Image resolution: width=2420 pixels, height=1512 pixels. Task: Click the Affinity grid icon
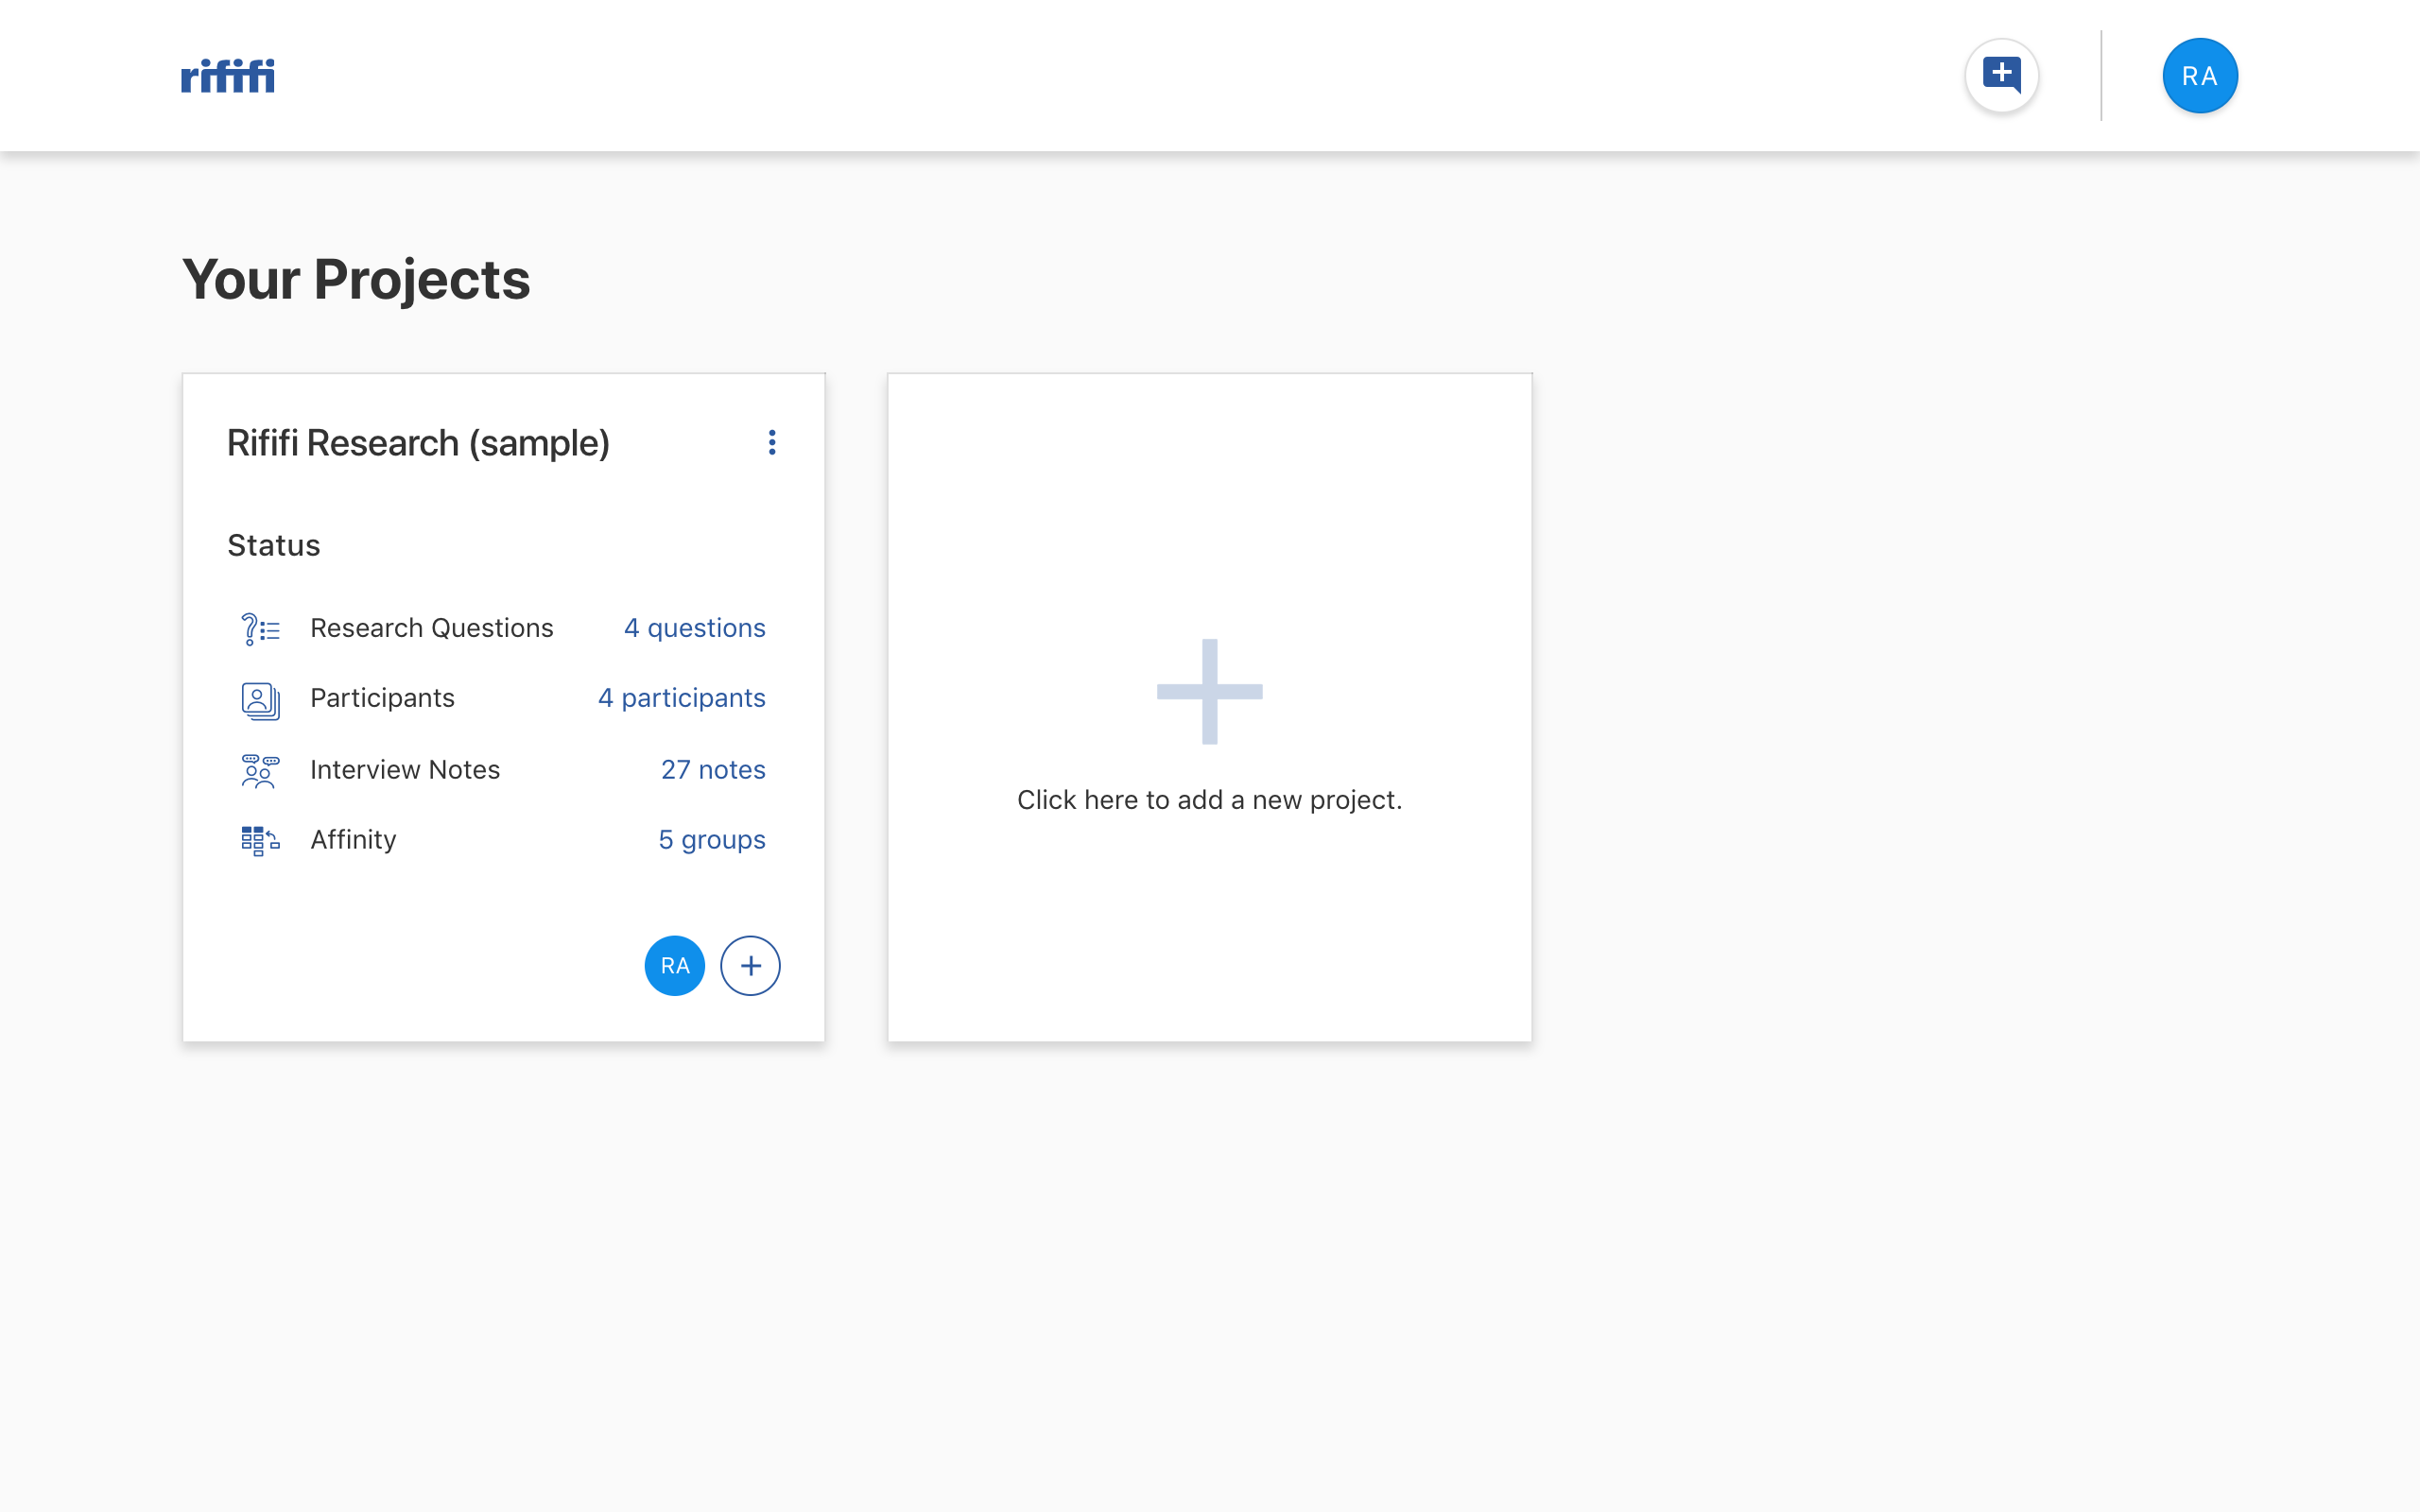pos(260,841)
